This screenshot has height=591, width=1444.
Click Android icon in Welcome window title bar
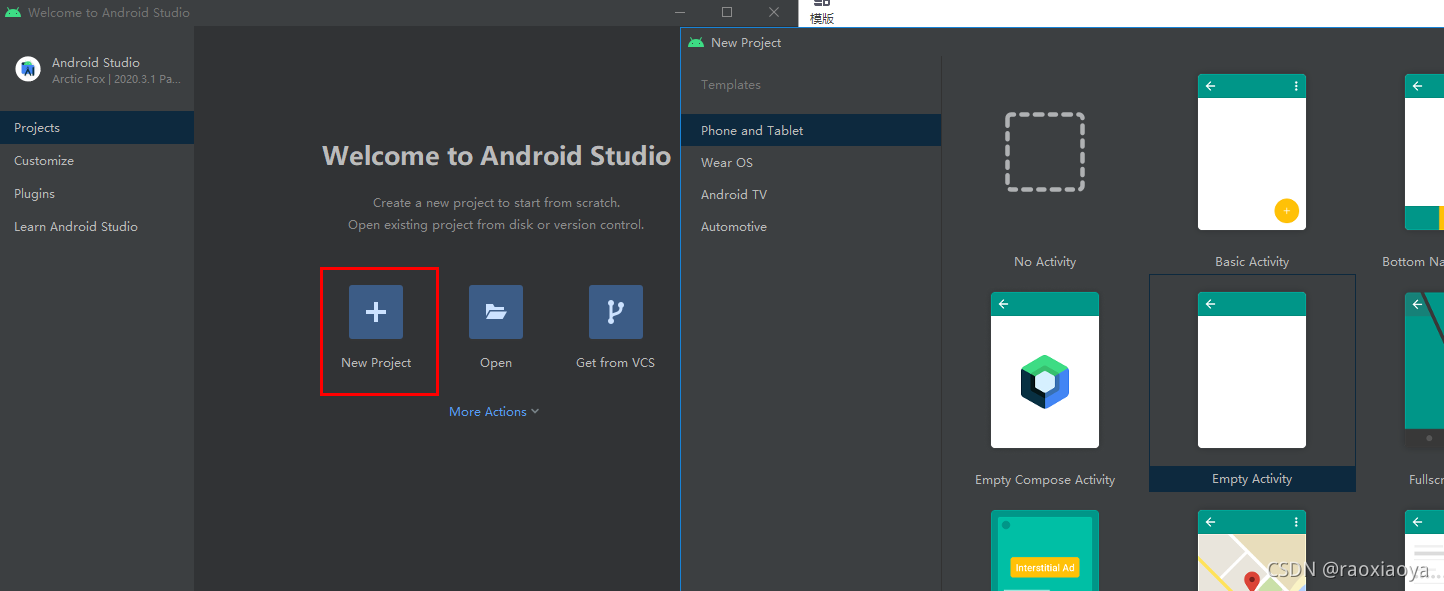(13, 13)
